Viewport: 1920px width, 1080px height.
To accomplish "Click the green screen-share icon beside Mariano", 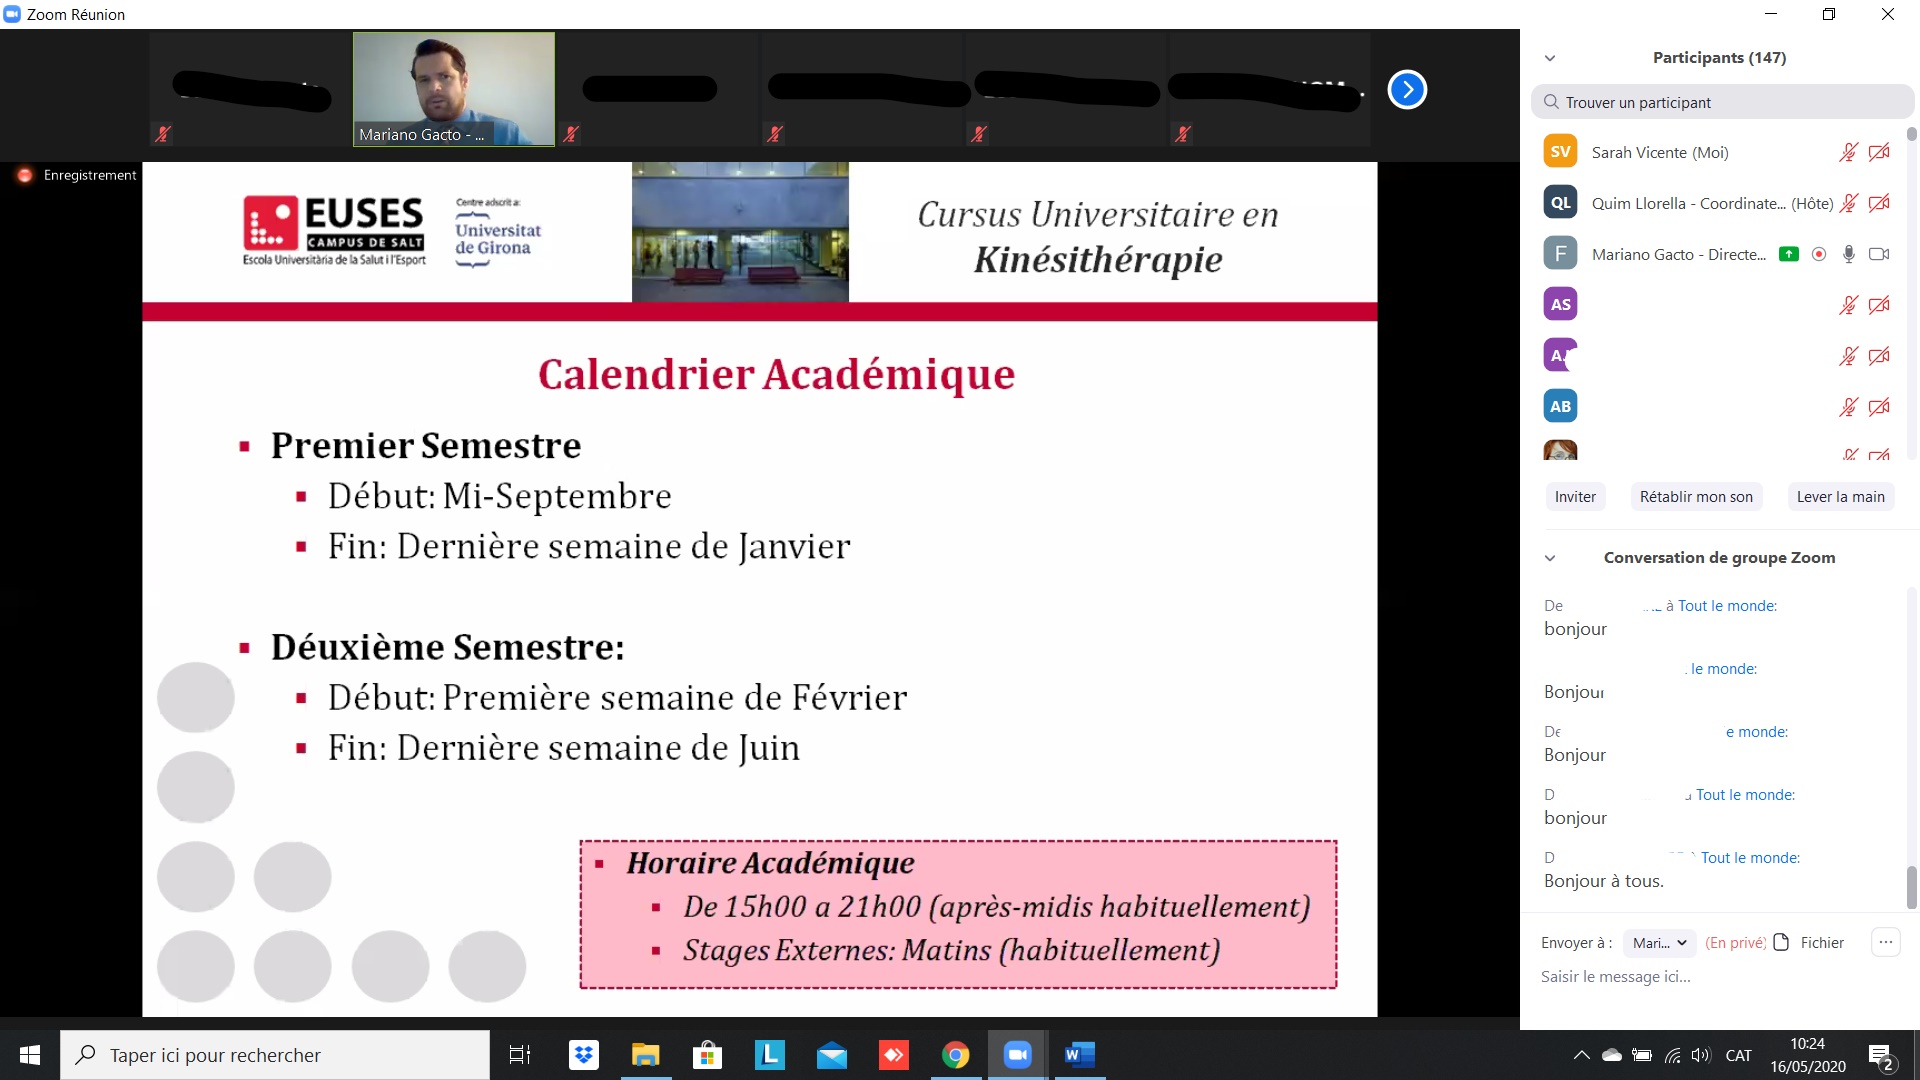I will pyautogui.click(x=1789, y=254).
